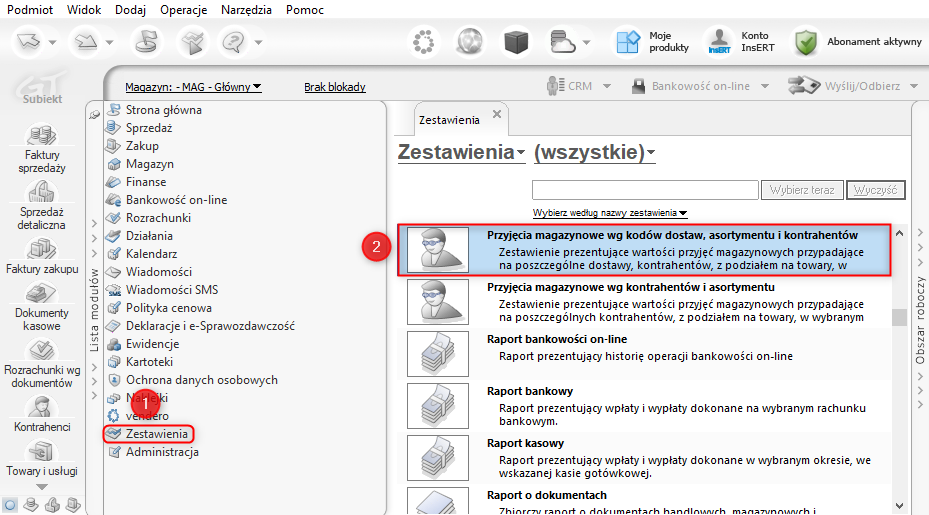Open the Wyślij/Odbierz dropdown arrow
Viewport: 929px width, 515px height.
tap(914, 87)
